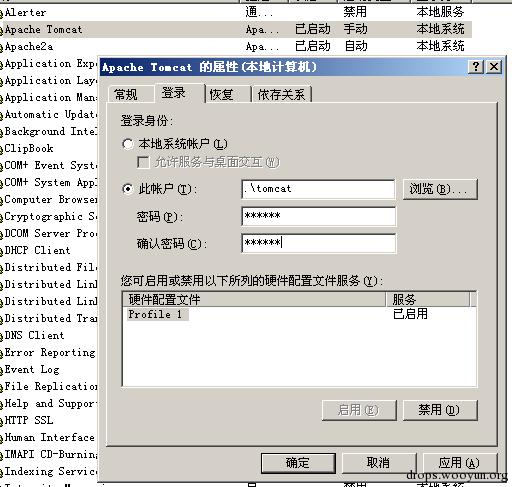512x487 pixels.
Task: Select the IMAPI CD-Burning service row
Action: point(49,454)
